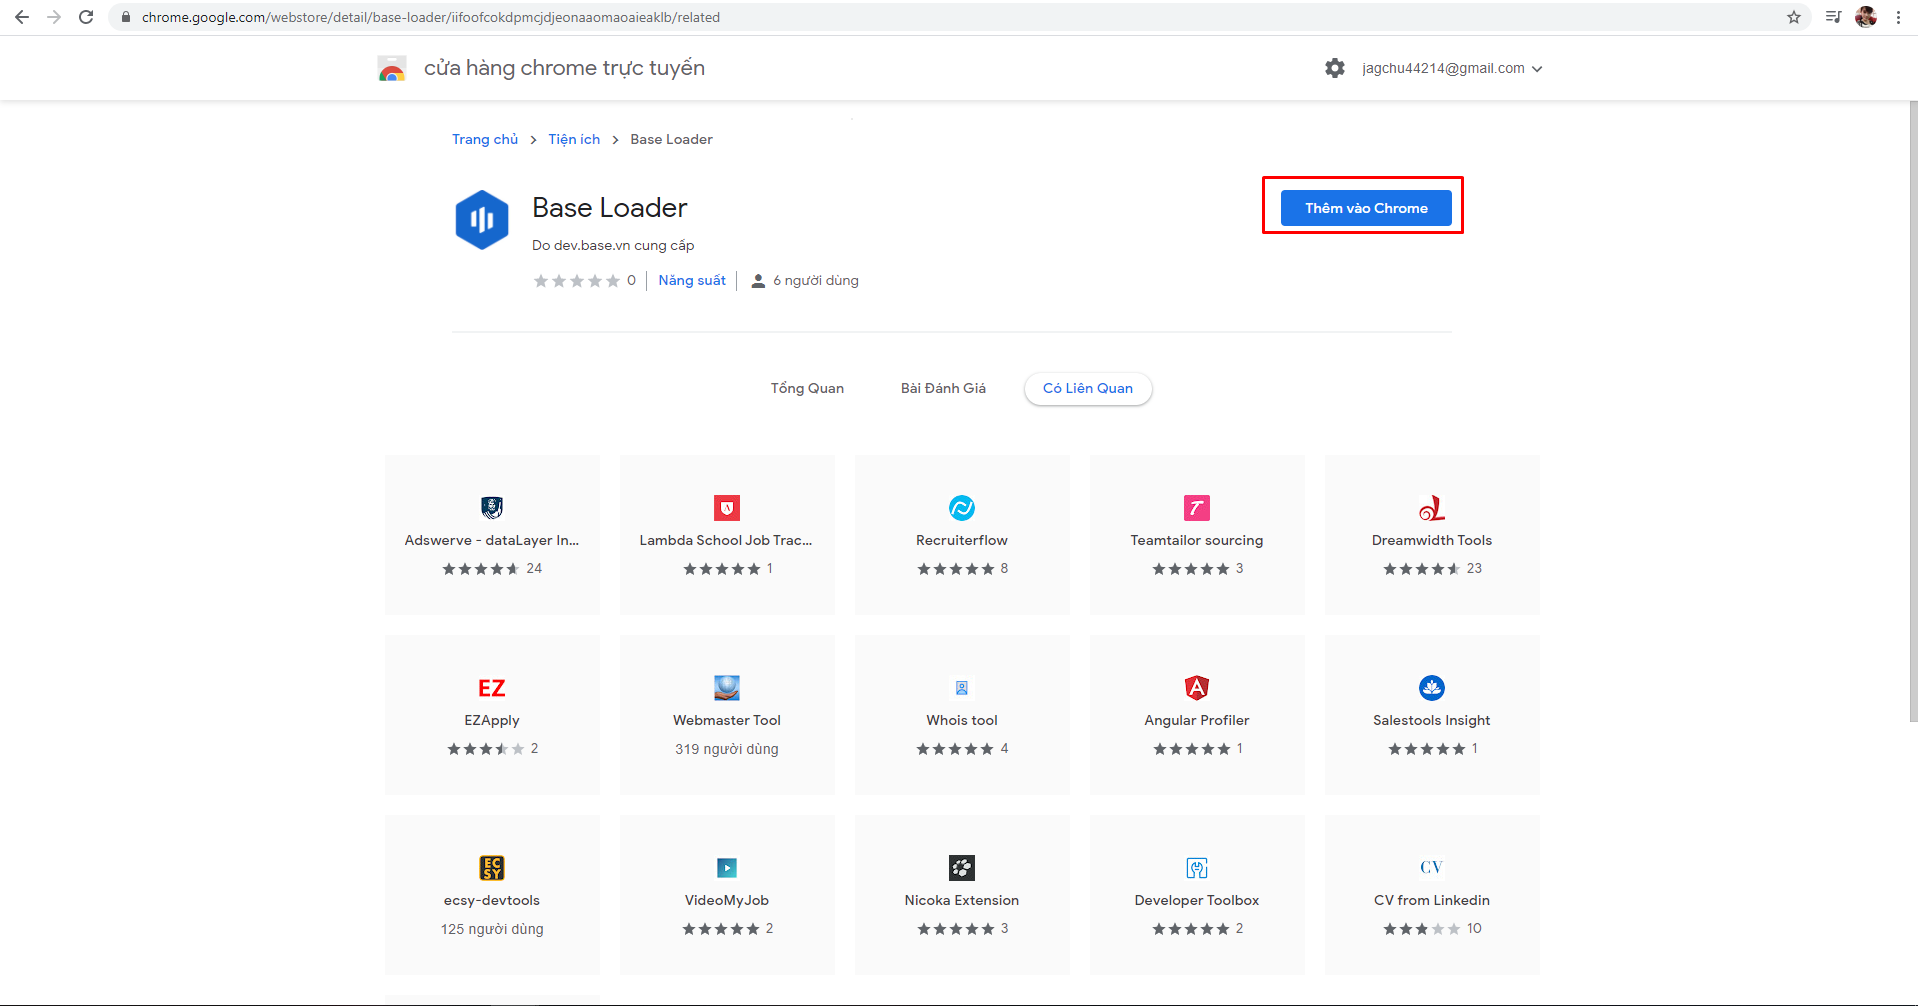Open the Developer Toolbox card title
Screen dimensions: 1918x1006
[1197, 900]
